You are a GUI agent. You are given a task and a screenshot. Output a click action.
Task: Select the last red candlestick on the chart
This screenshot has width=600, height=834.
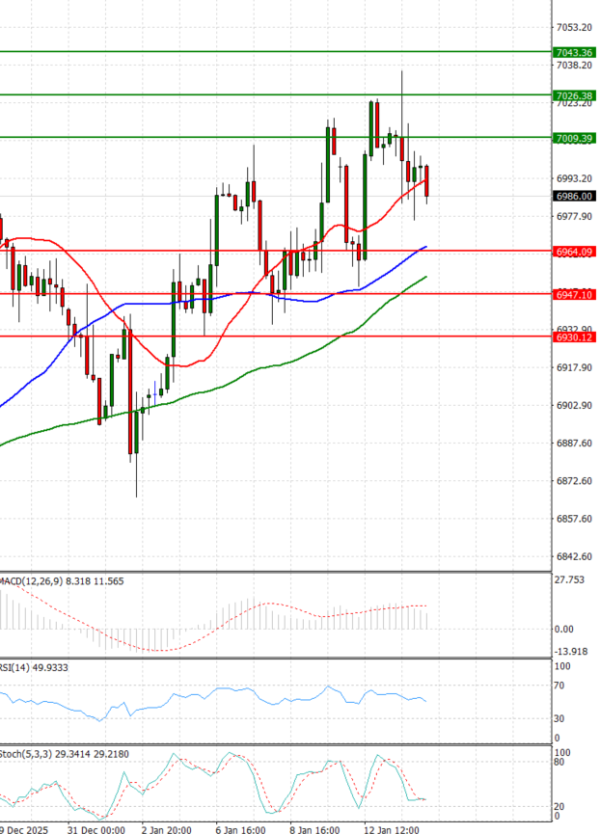tap(427, 182)
